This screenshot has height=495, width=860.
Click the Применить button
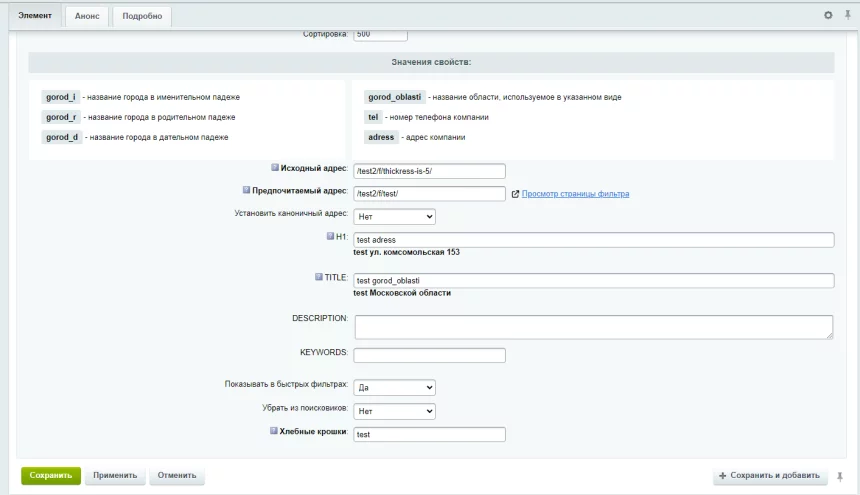[x=115, y=476]
